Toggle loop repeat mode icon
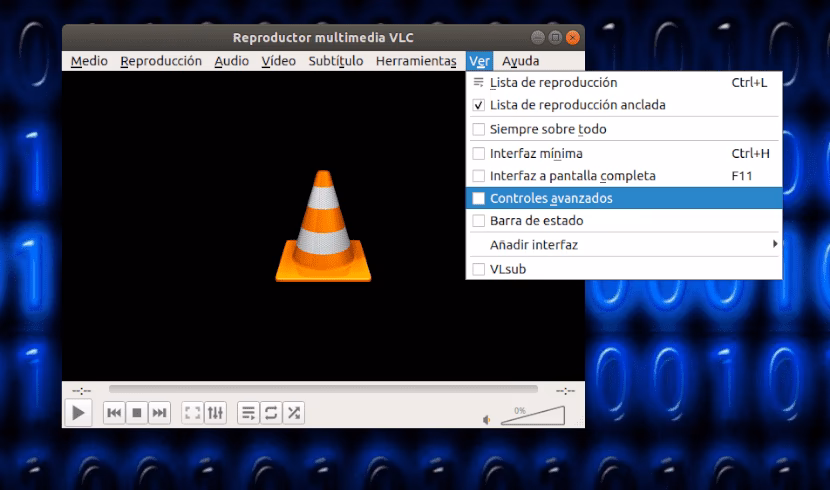 tap(271, 413)
